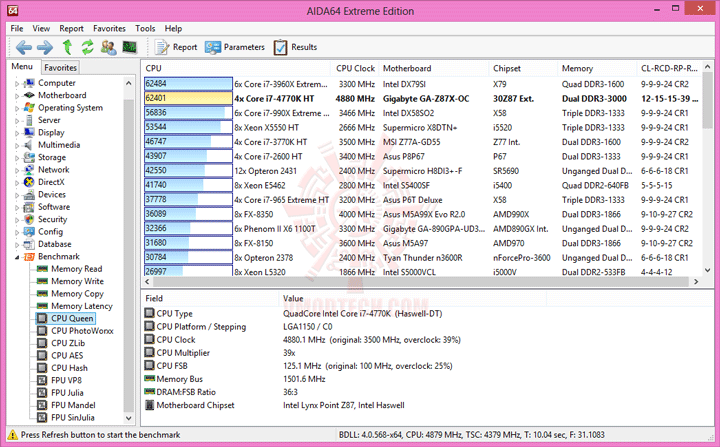Open the Report menu
Screen dimensions: 720x447
pyautogui.click(x=71, y=28)
